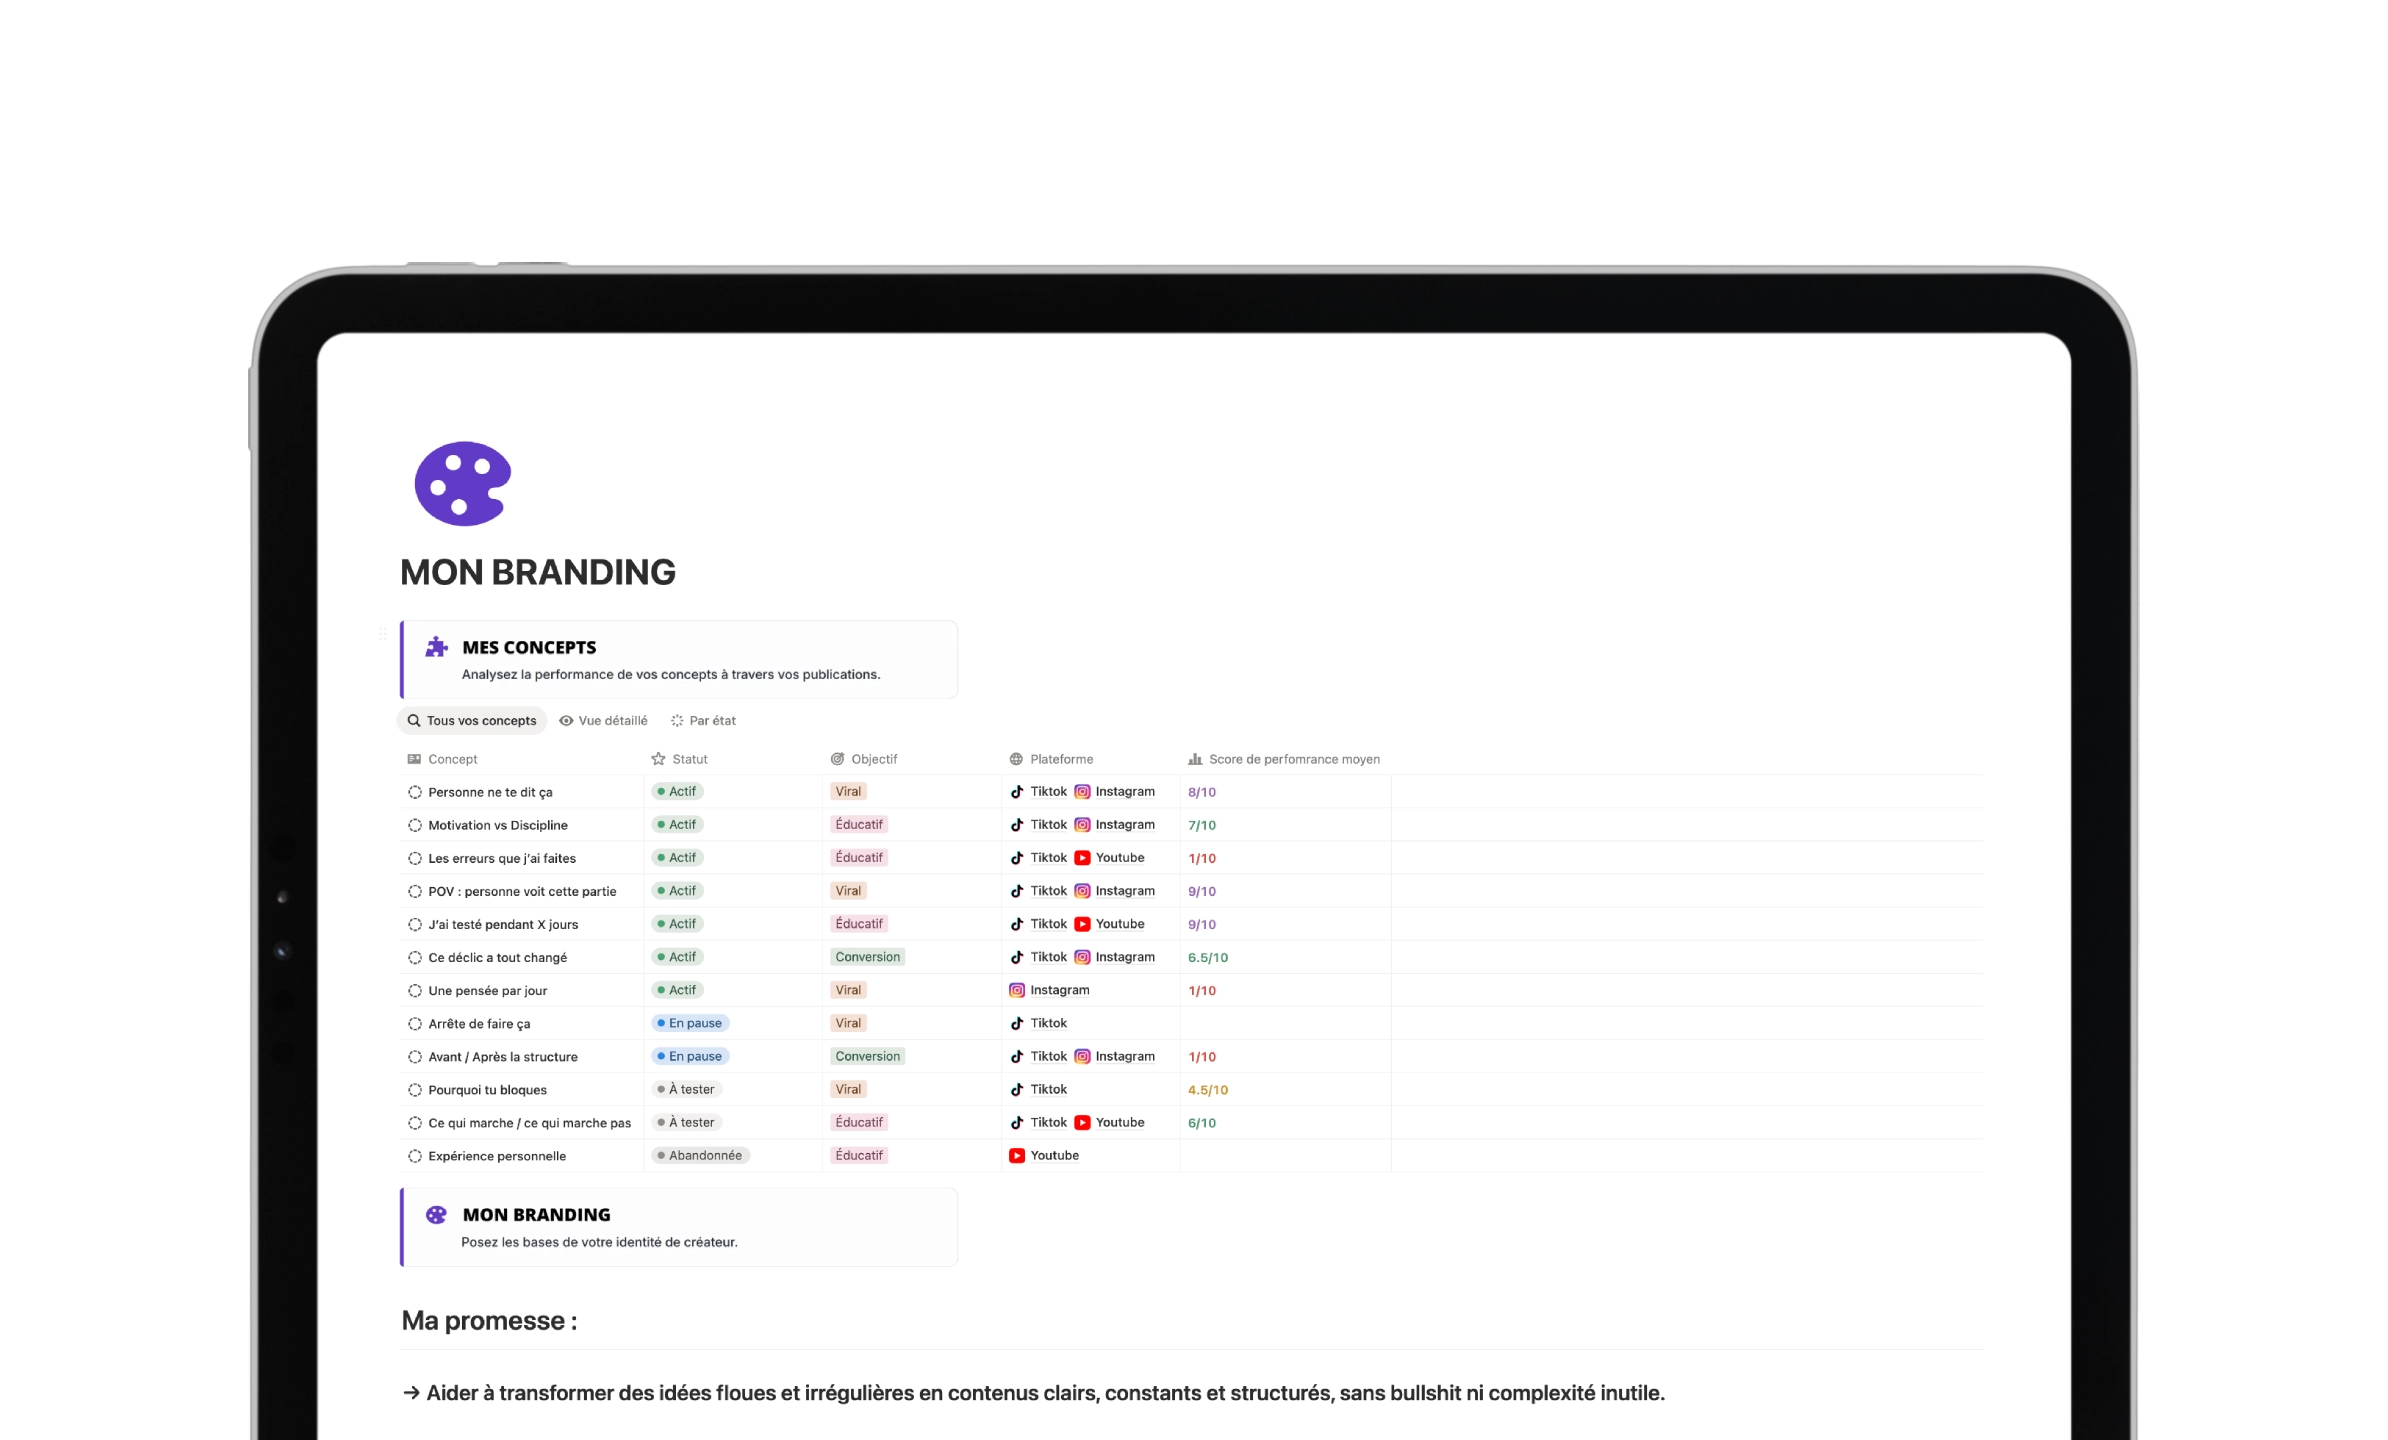Screen dimensions: 2388x1440
Task: Click the star icon in the Statut column header
Action: tap(659, 758)
